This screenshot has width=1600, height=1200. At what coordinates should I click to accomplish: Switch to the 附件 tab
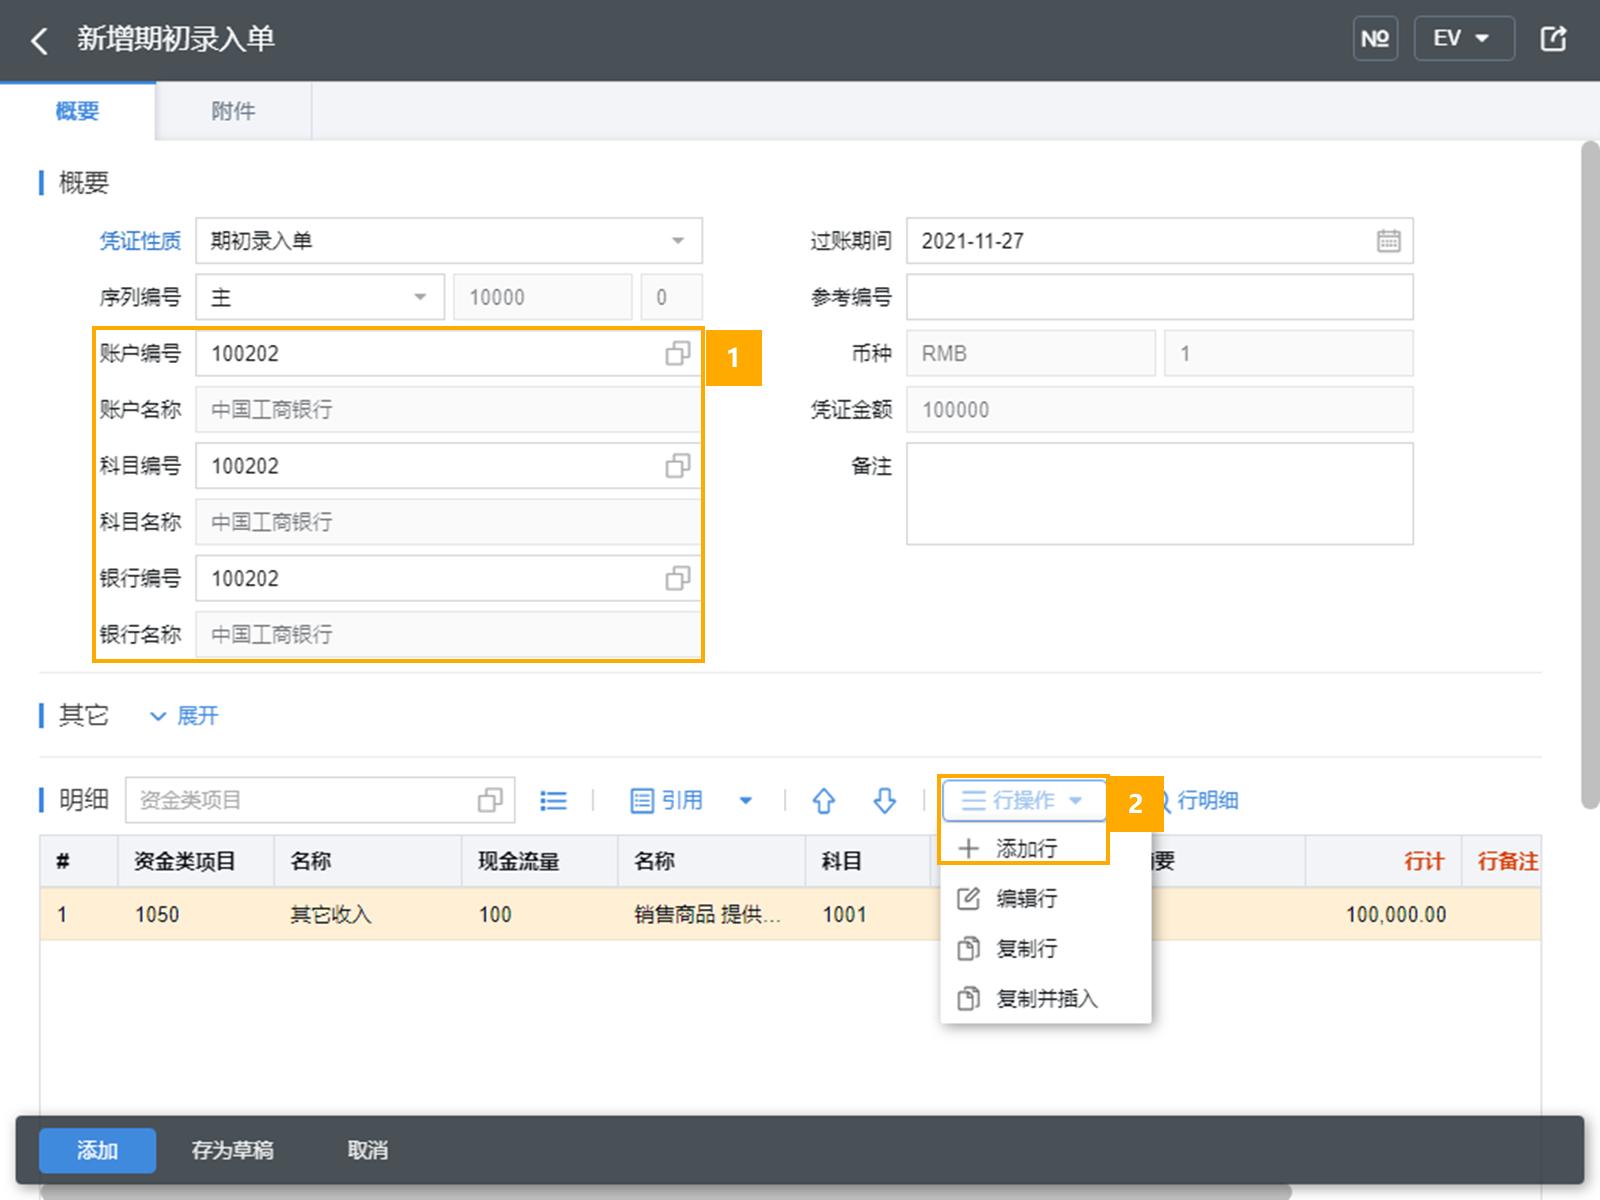233,111
